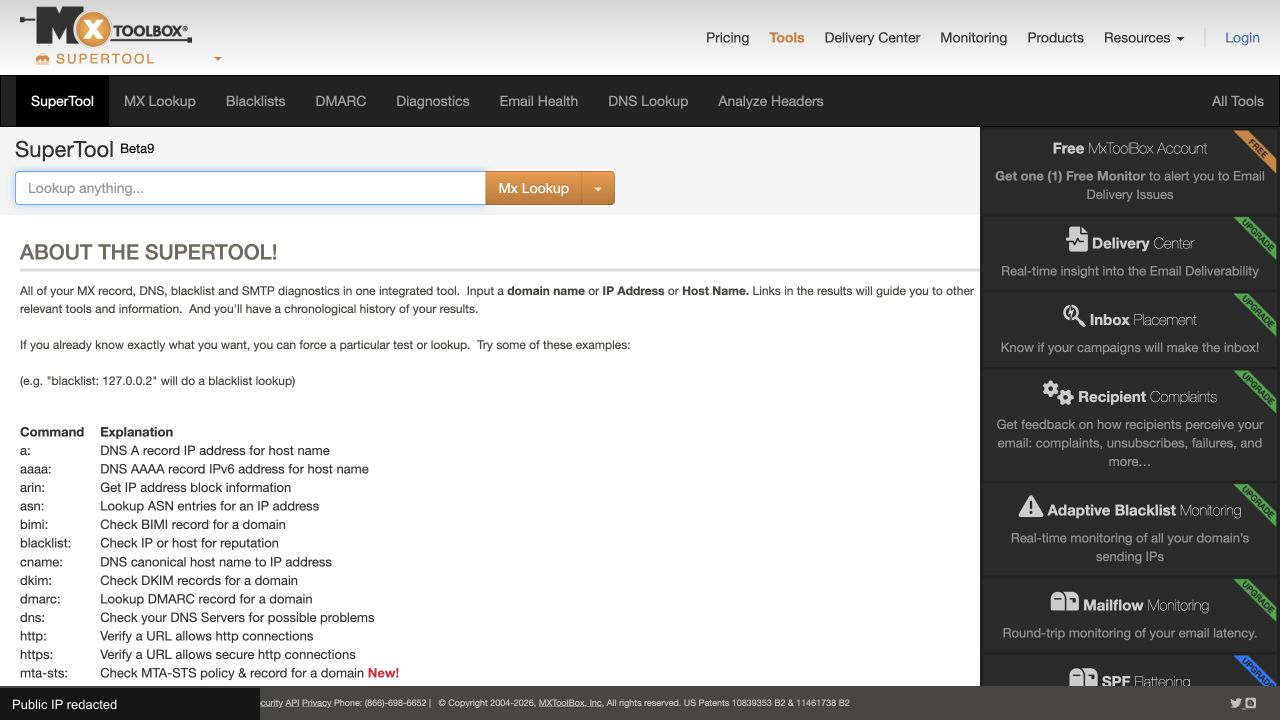Viewport: 1280px width, 720px height.
Task: Switch to the Blacklists tab
Action: [255, 101]
